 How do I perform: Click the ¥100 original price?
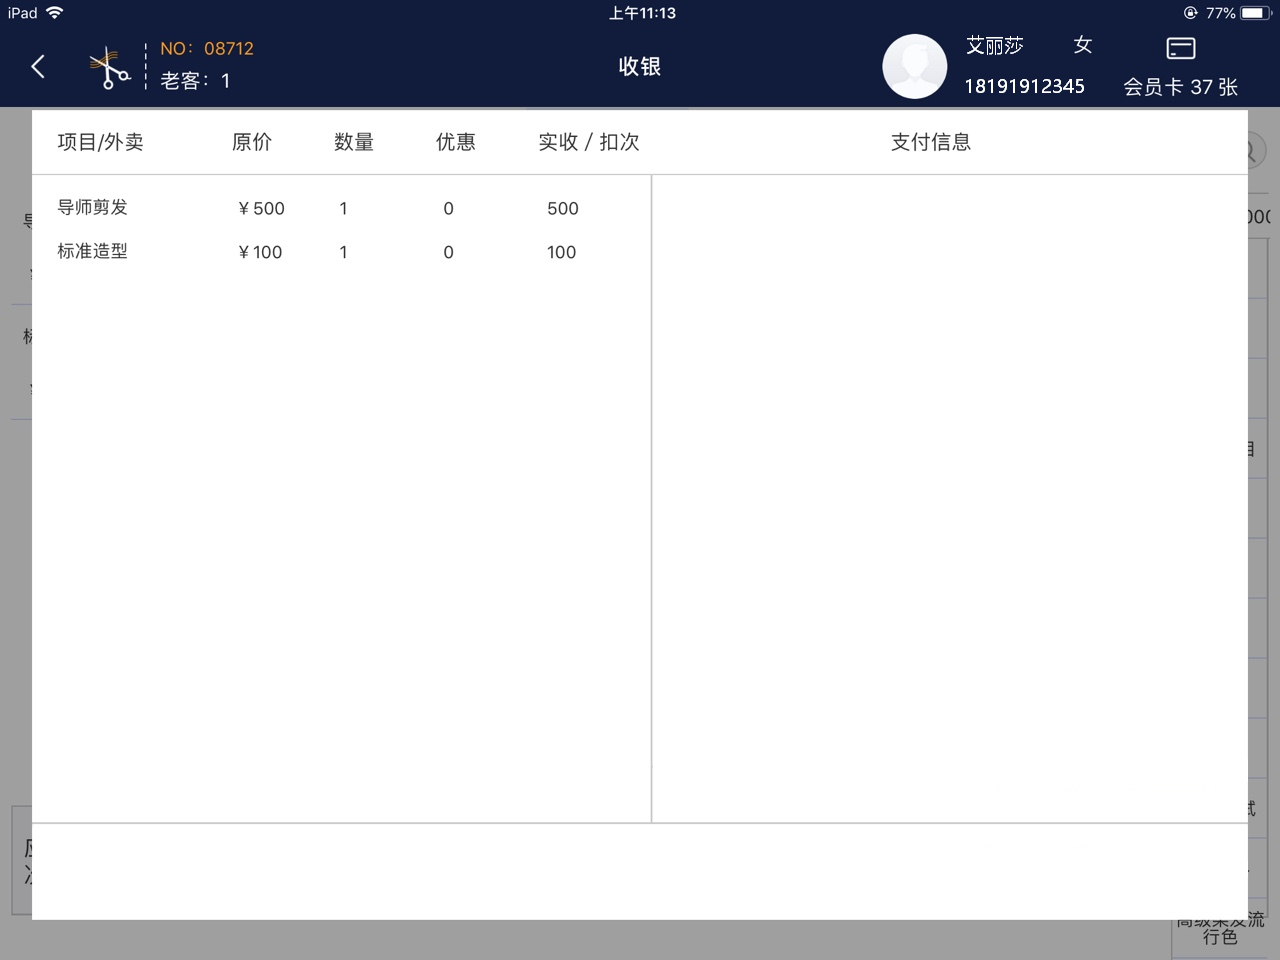tap(260, 252)
